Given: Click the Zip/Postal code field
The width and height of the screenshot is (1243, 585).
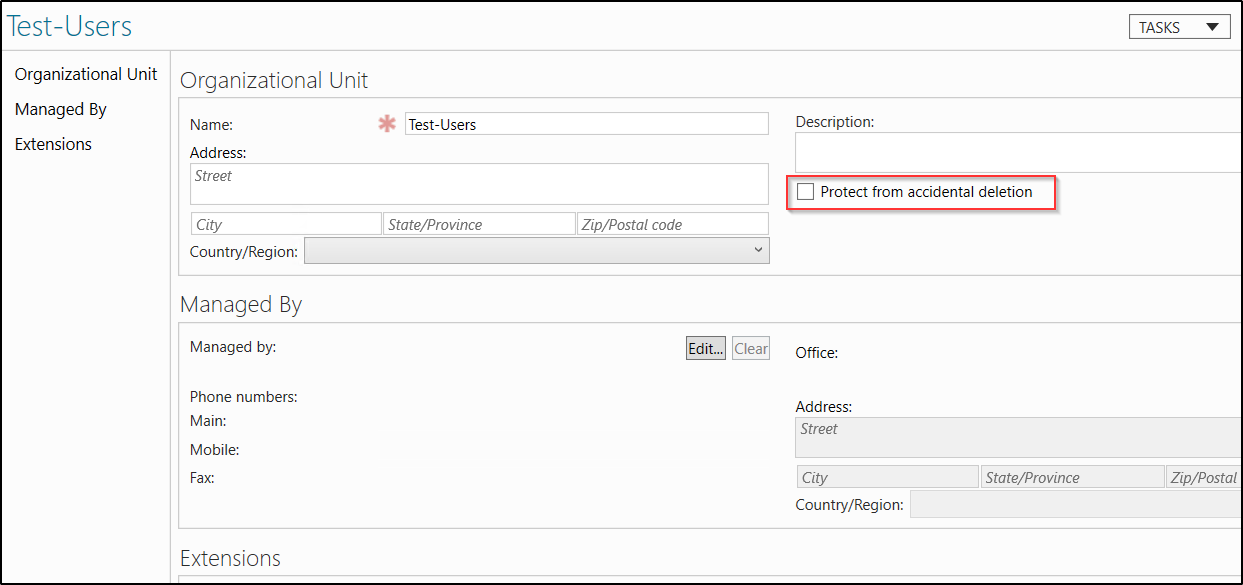Looking at the screenshot, I should pos(672,223).
